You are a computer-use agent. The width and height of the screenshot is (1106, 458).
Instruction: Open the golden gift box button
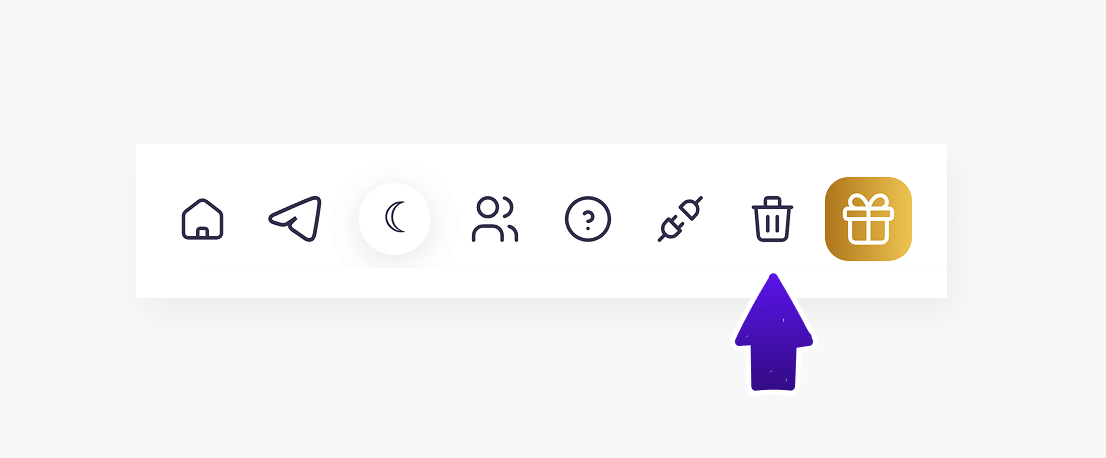(x=868, y=219)
